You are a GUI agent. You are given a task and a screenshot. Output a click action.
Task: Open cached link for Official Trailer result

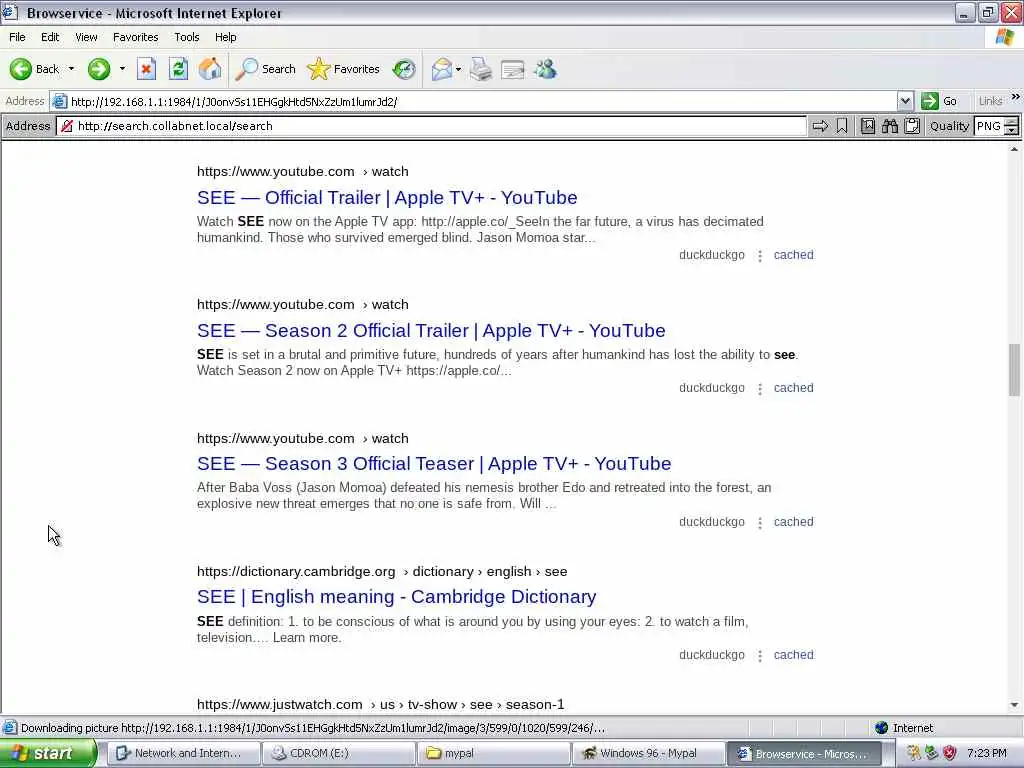pyautogui.click(x=793, y=255)
